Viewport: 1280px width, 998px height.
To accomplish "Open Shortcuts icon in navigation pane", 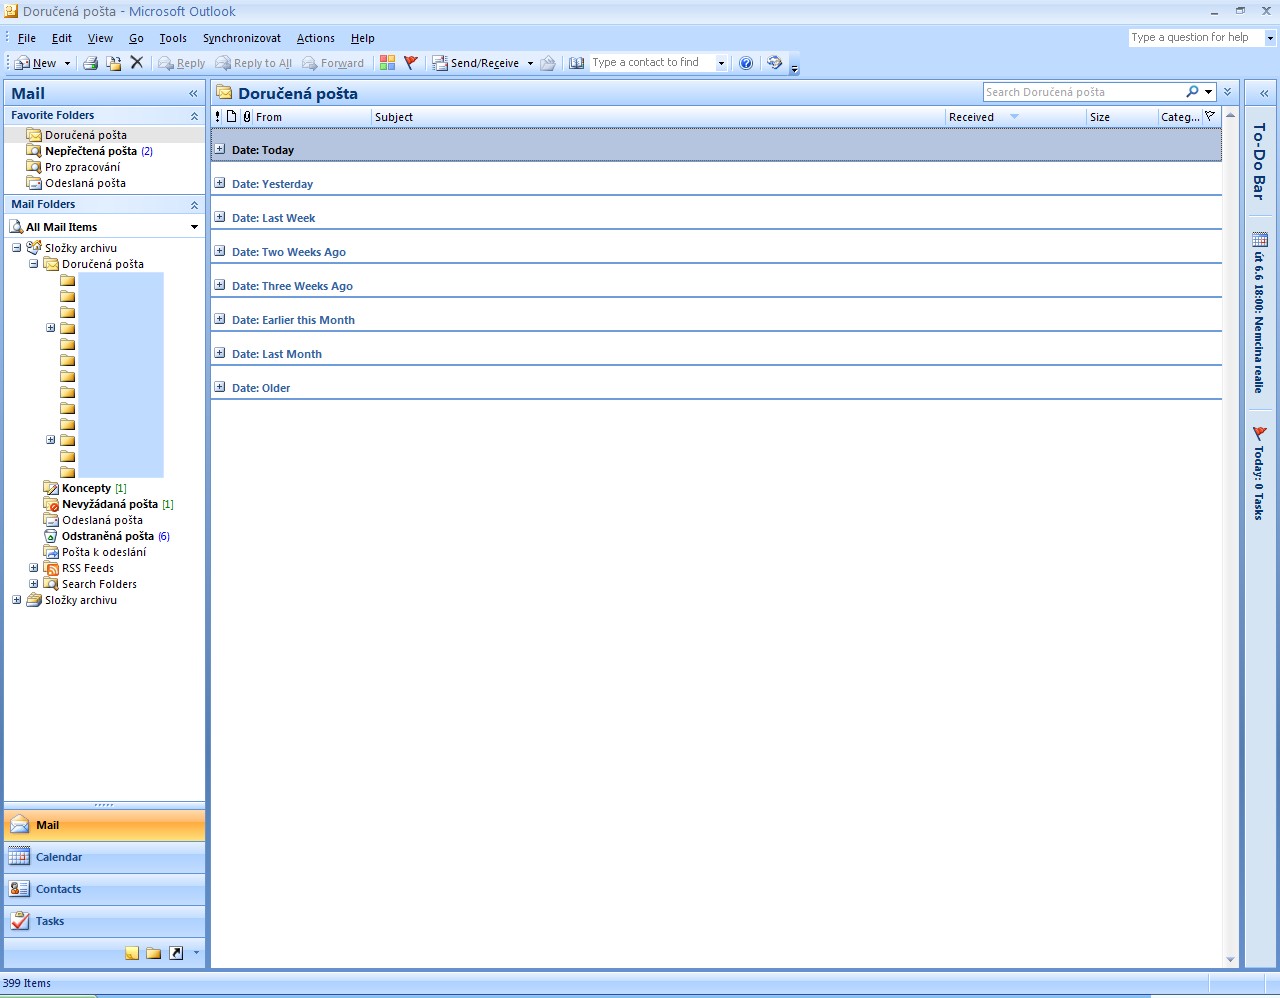I will (176, 953).
